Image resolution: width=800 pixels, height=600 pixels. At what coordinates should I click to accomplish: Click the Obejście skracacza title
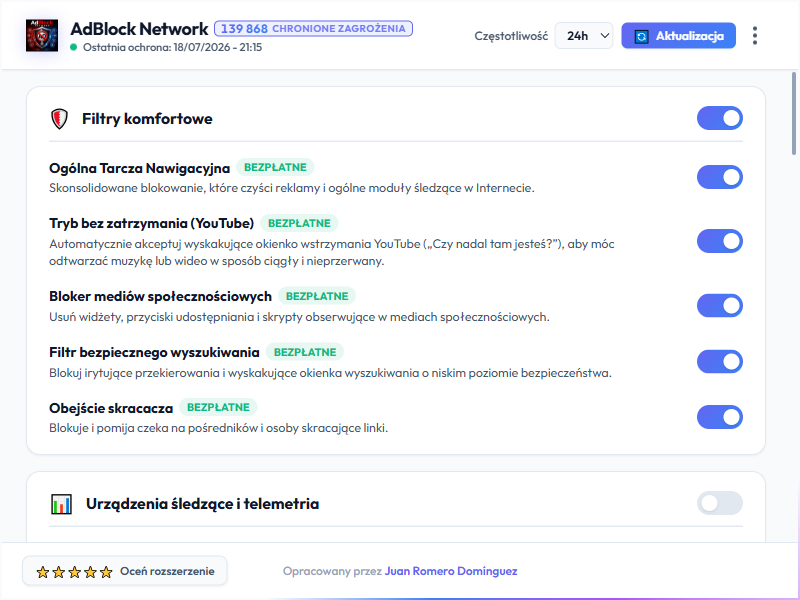111,408
